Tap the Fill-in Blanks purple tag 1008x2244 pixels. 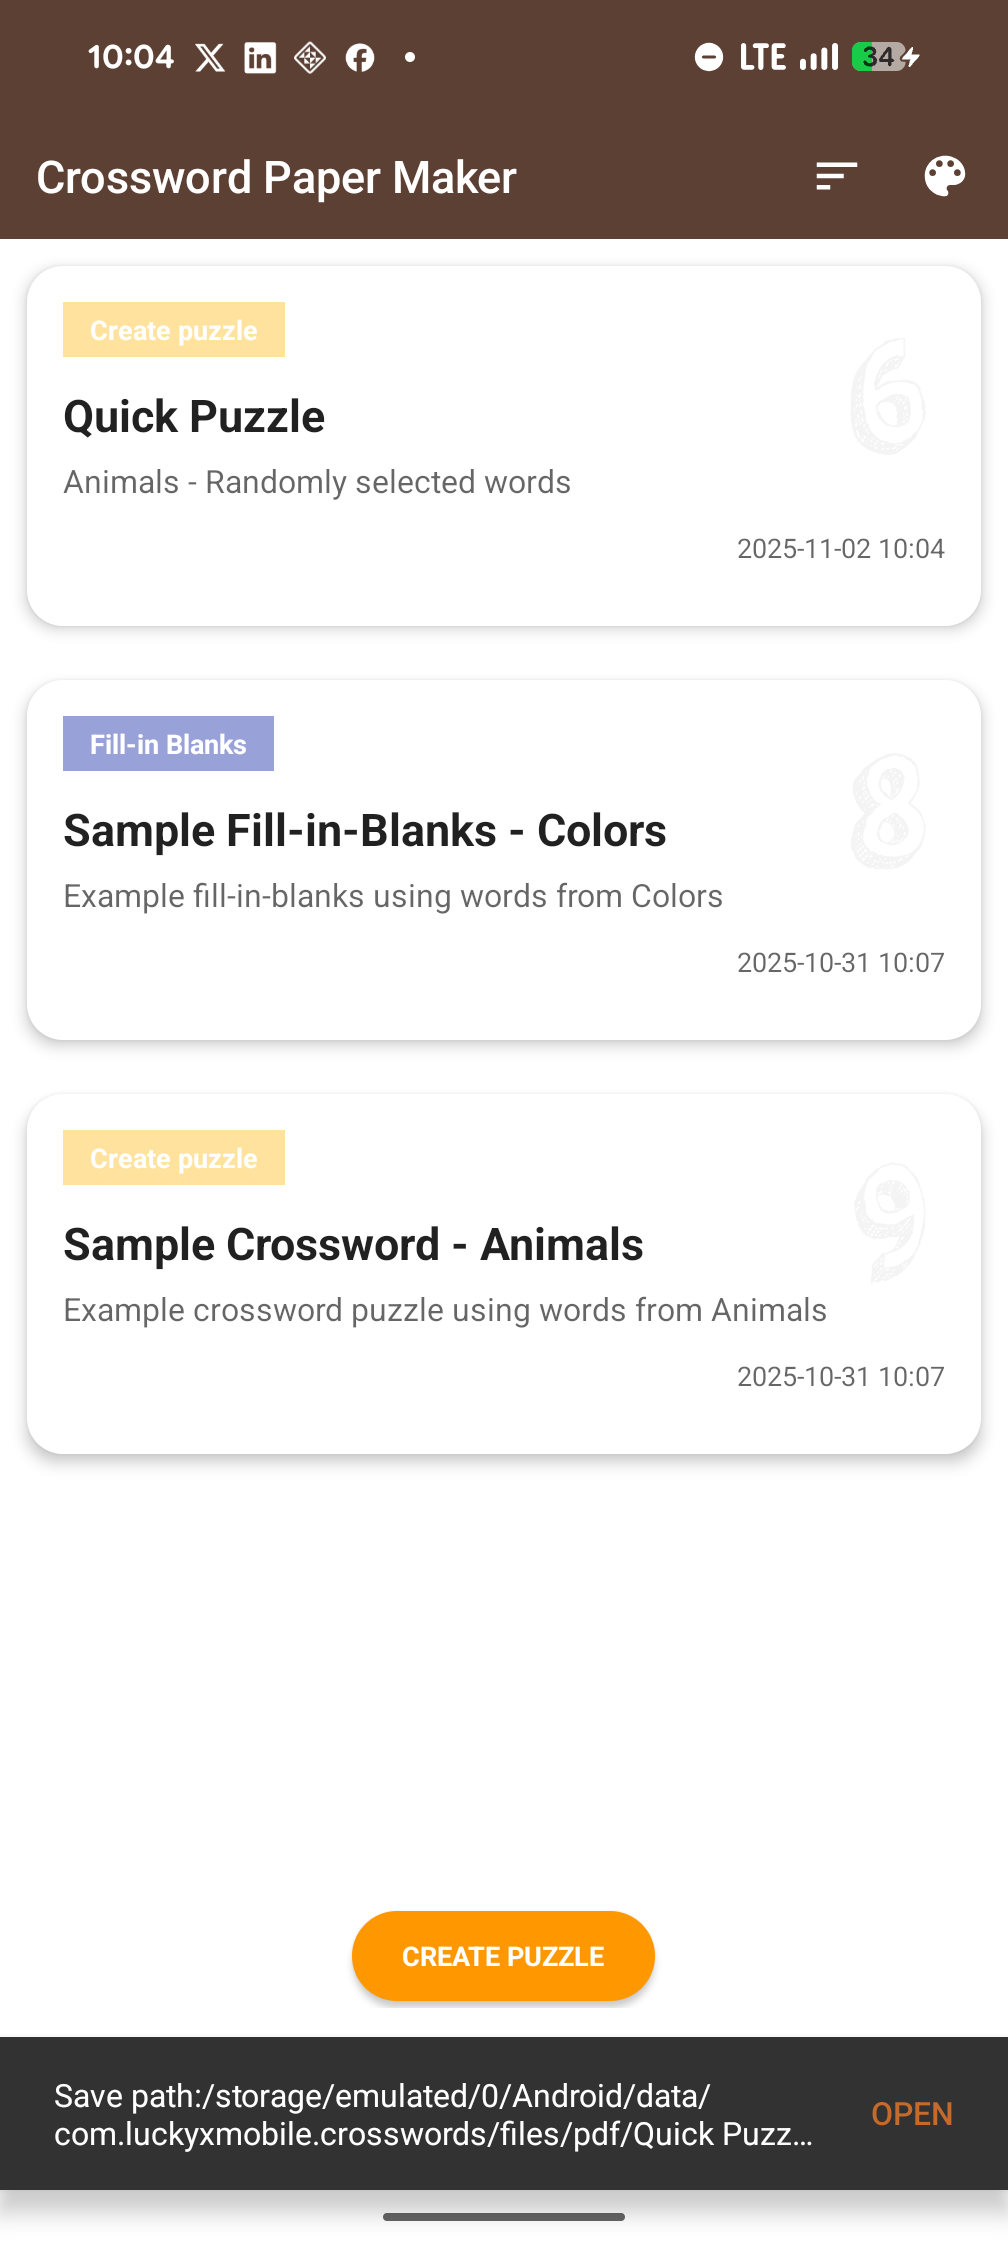[168, 744]
